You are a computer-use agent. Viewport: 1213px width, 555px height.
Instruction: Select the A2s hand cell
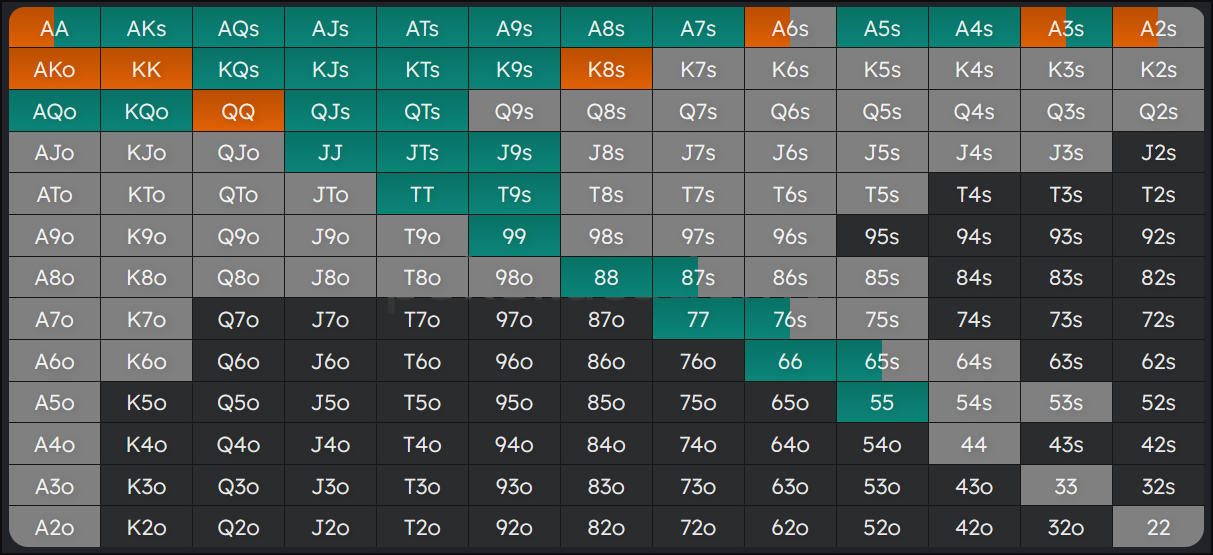point(1158,28)
